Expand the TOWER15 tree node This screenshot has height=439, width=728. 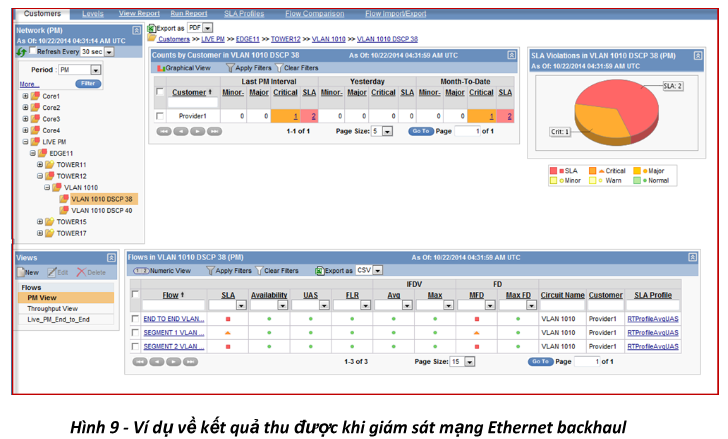[x=40, y=222]
